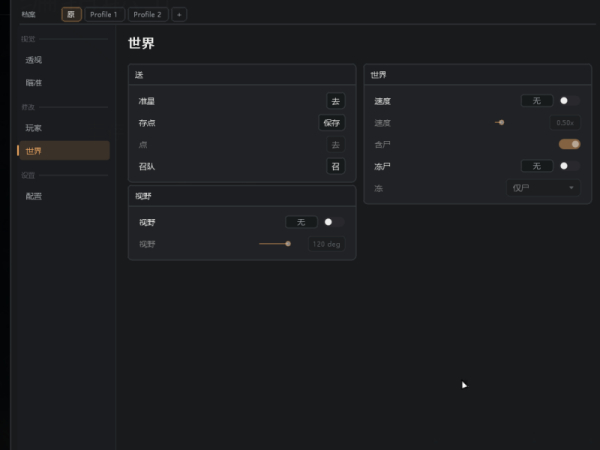
Task: Open the 配置 sidebar page
Action: 64,196
